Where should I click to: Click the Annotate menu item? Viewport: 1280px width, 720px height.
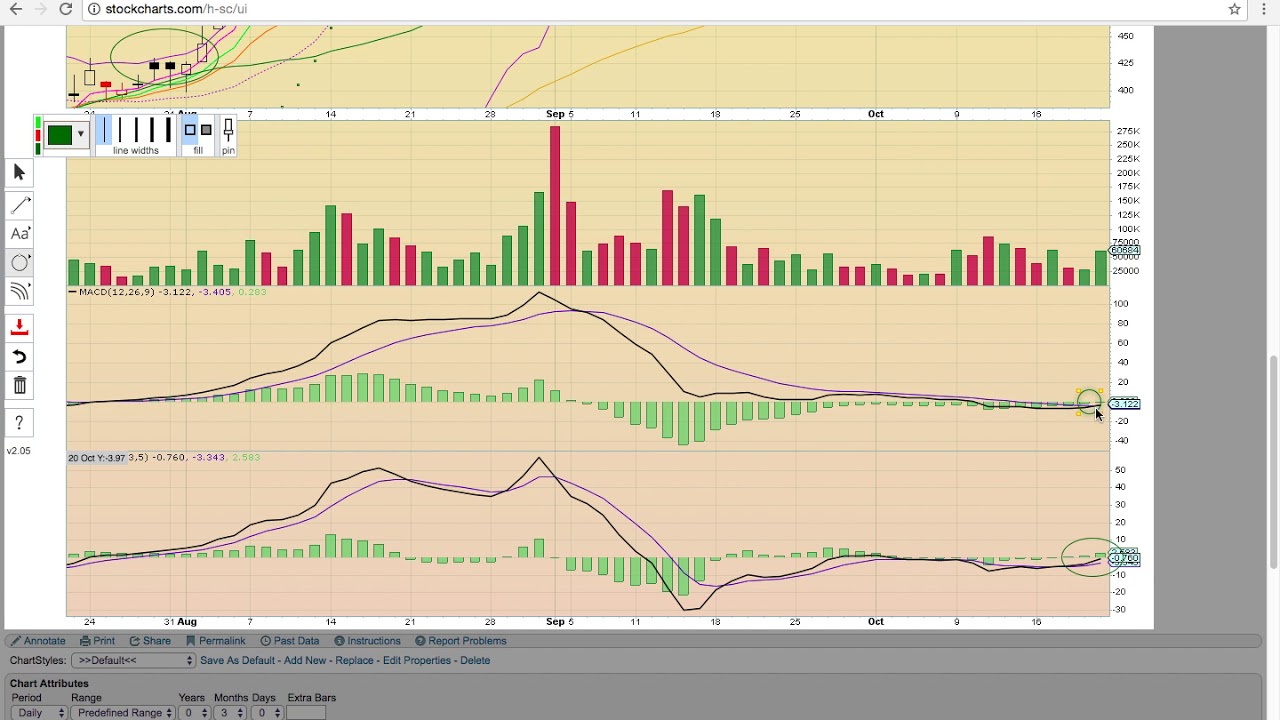38,641
